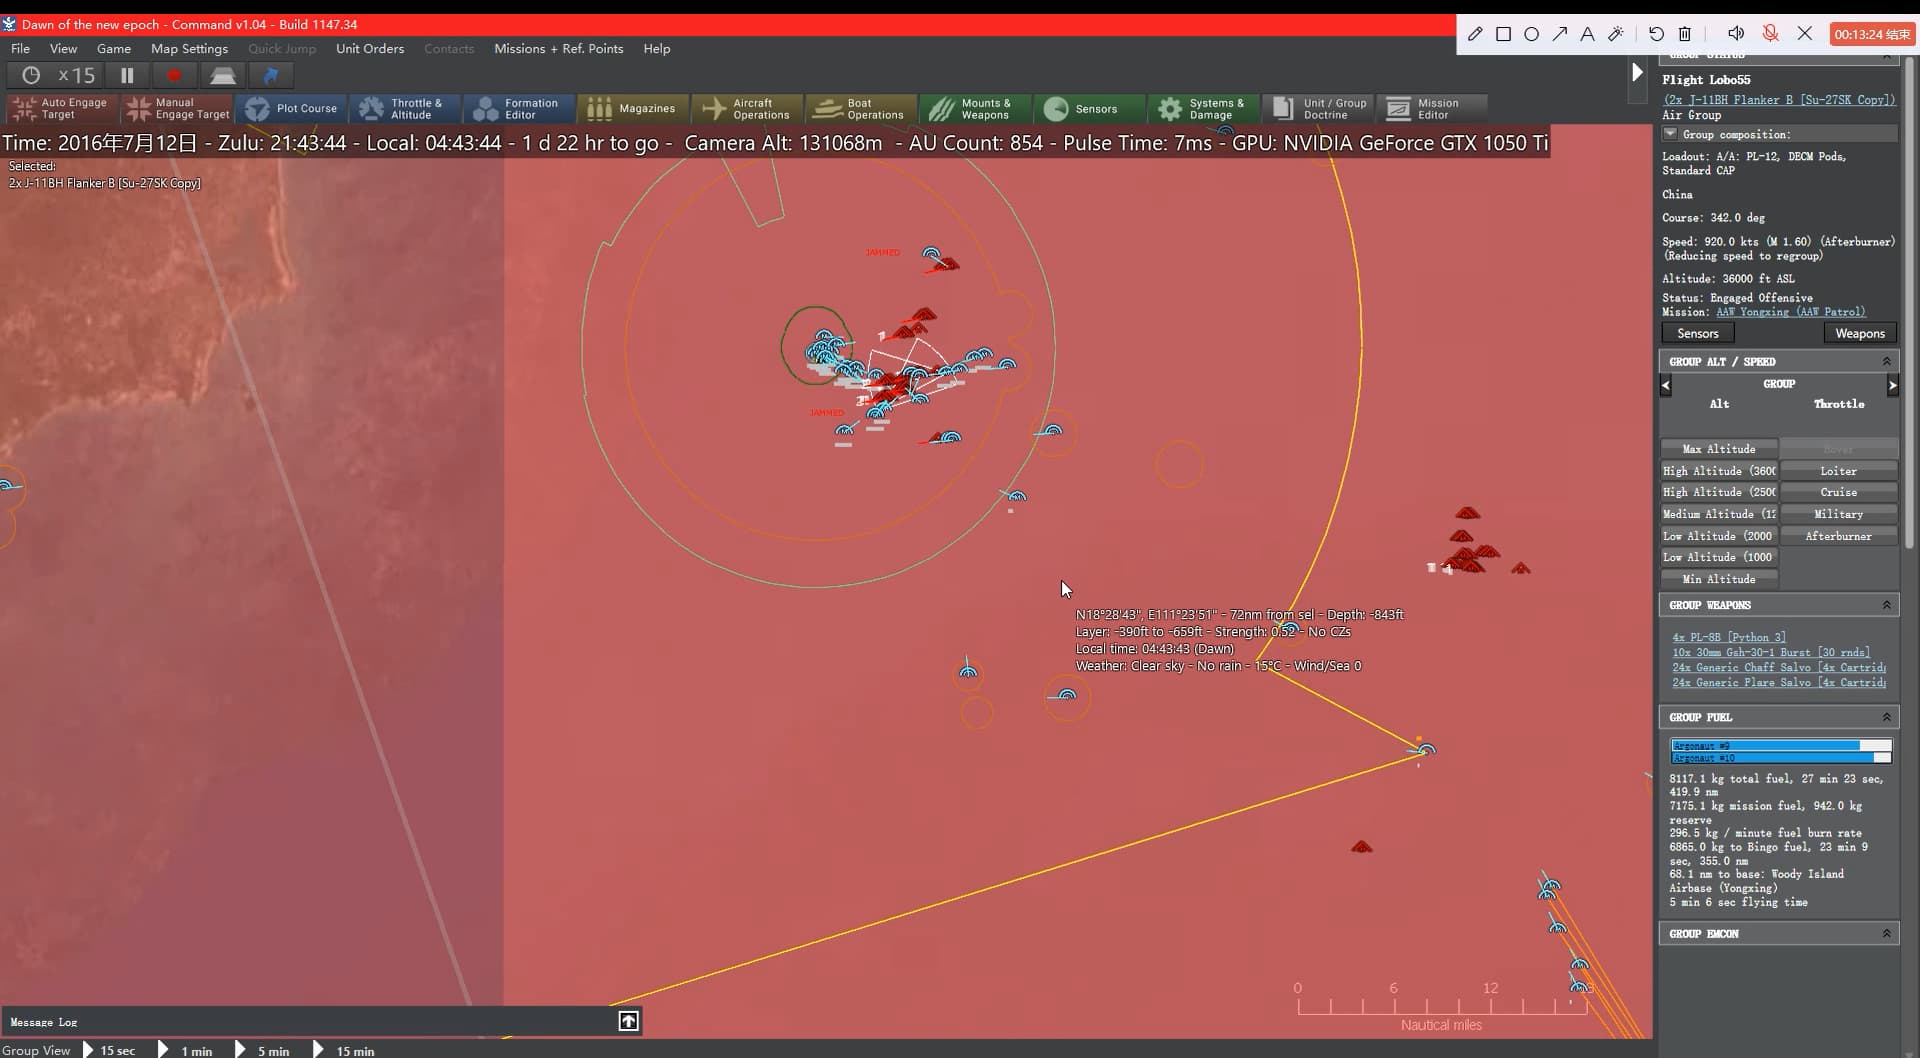This screenshot has width=1920, height=1058.
Task: Open the 24x Generic Chaff Salvo link
Action: coord(1779,667)
